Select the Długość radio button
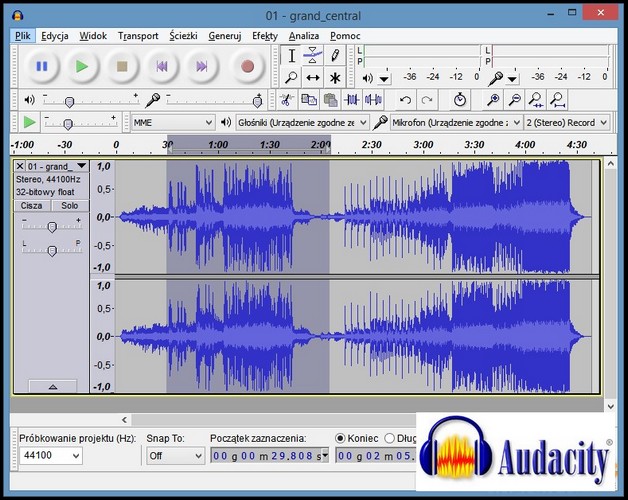This screenshot has height=500, width=628. pyautogui.click(x=389, y=438)
